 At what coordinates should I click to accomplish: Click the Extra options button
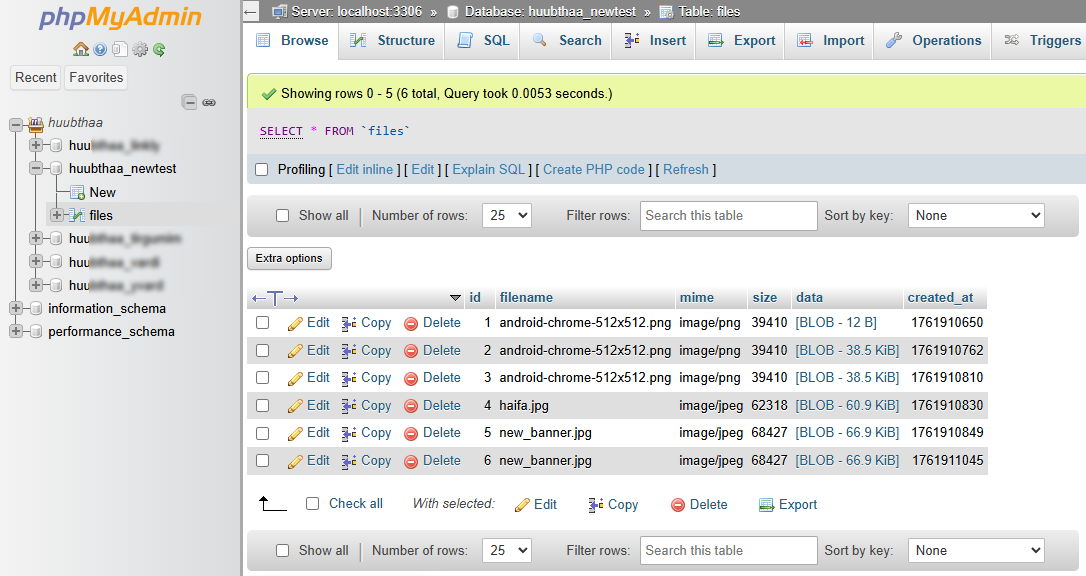(x=289, y=258)
